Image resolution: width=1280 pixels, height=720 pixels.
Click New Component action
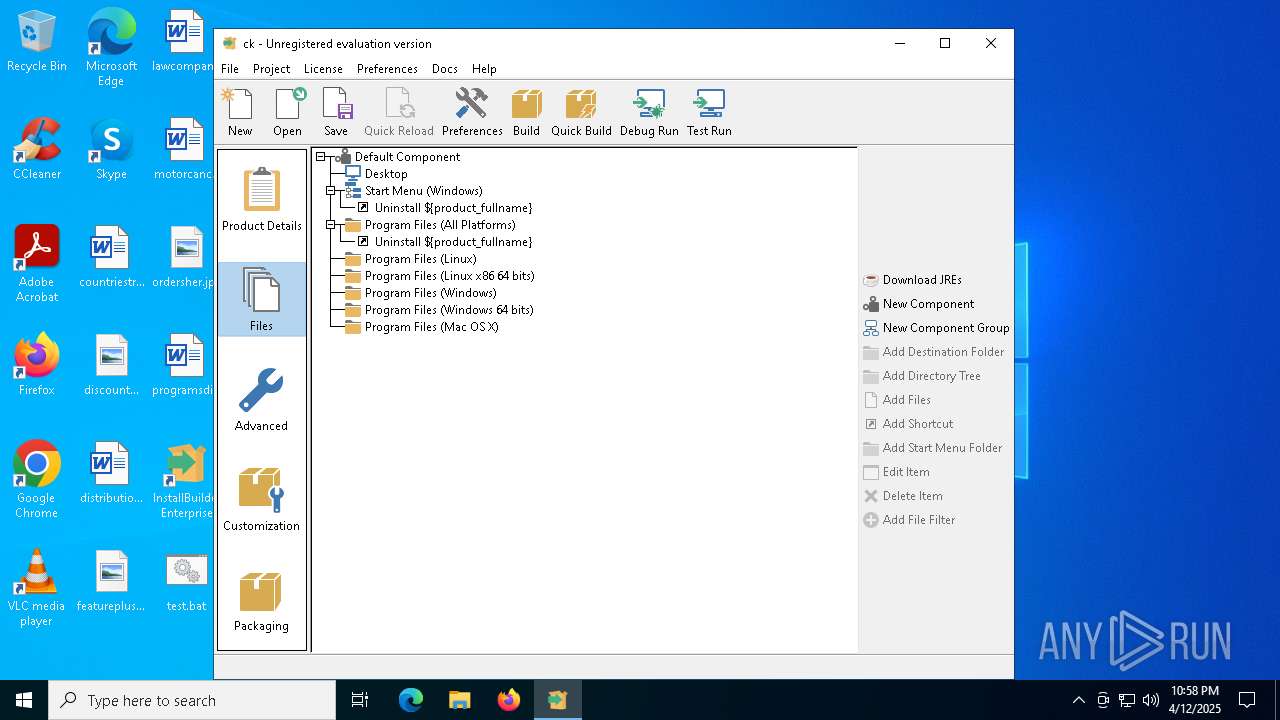coord(918,304)
